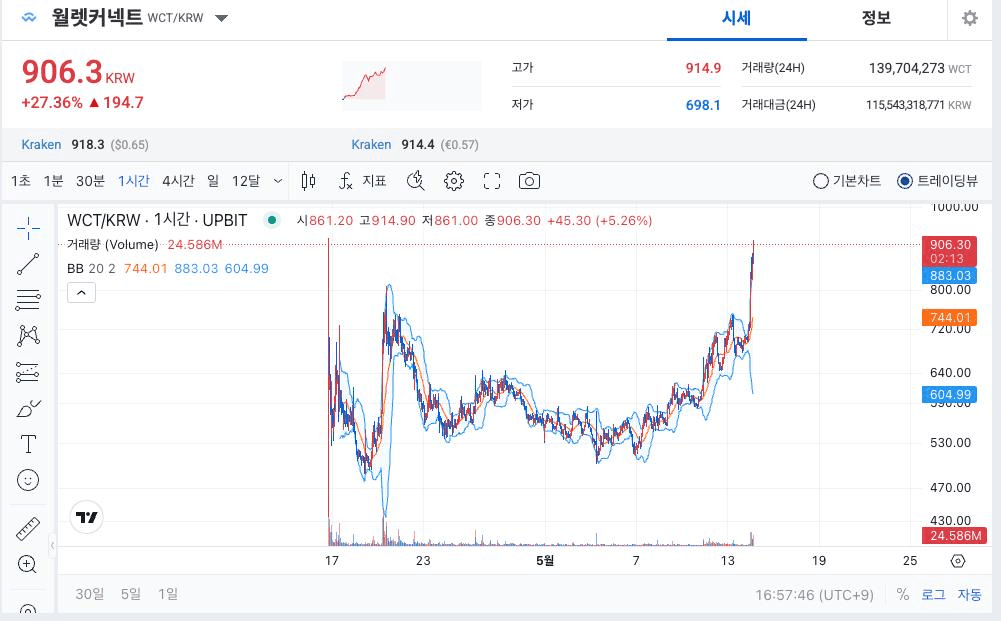Select the 30분 interval
Image resolution: width=1001 pixels, height=621 pixels.
pos(90,181)
